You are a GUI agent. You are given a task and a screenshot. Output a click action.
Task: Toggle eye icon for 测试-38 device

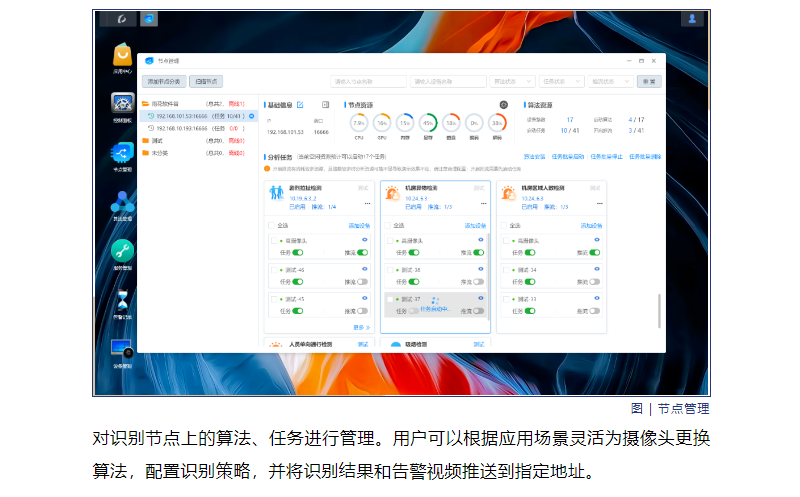click(x=481, y=269)
